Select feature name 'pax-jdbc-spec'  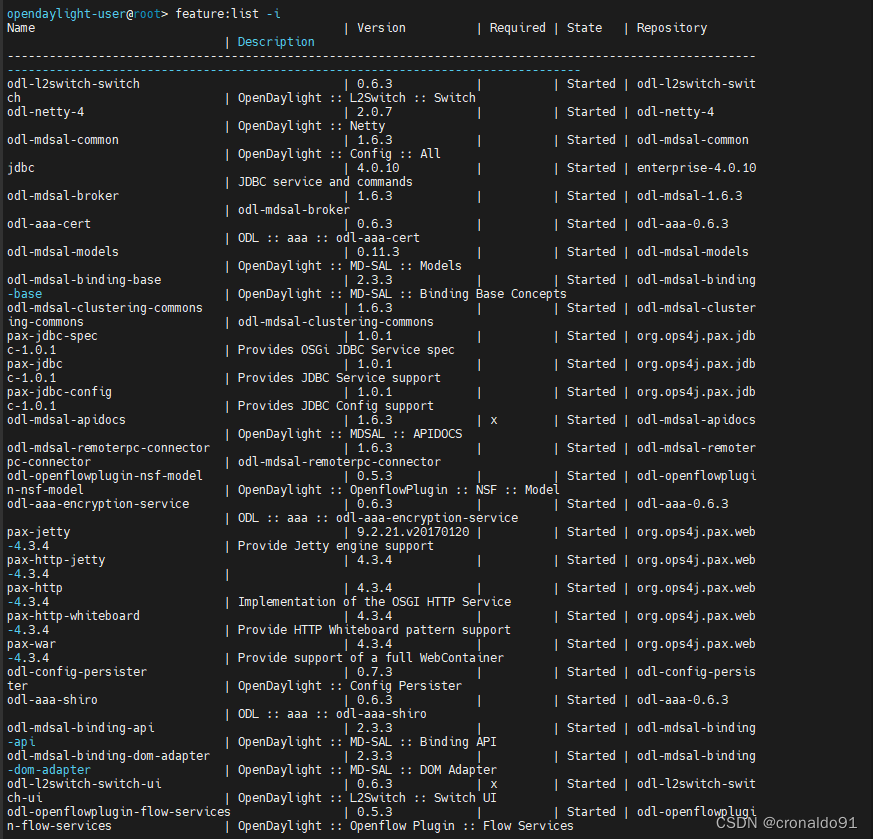tap(52, 336)
